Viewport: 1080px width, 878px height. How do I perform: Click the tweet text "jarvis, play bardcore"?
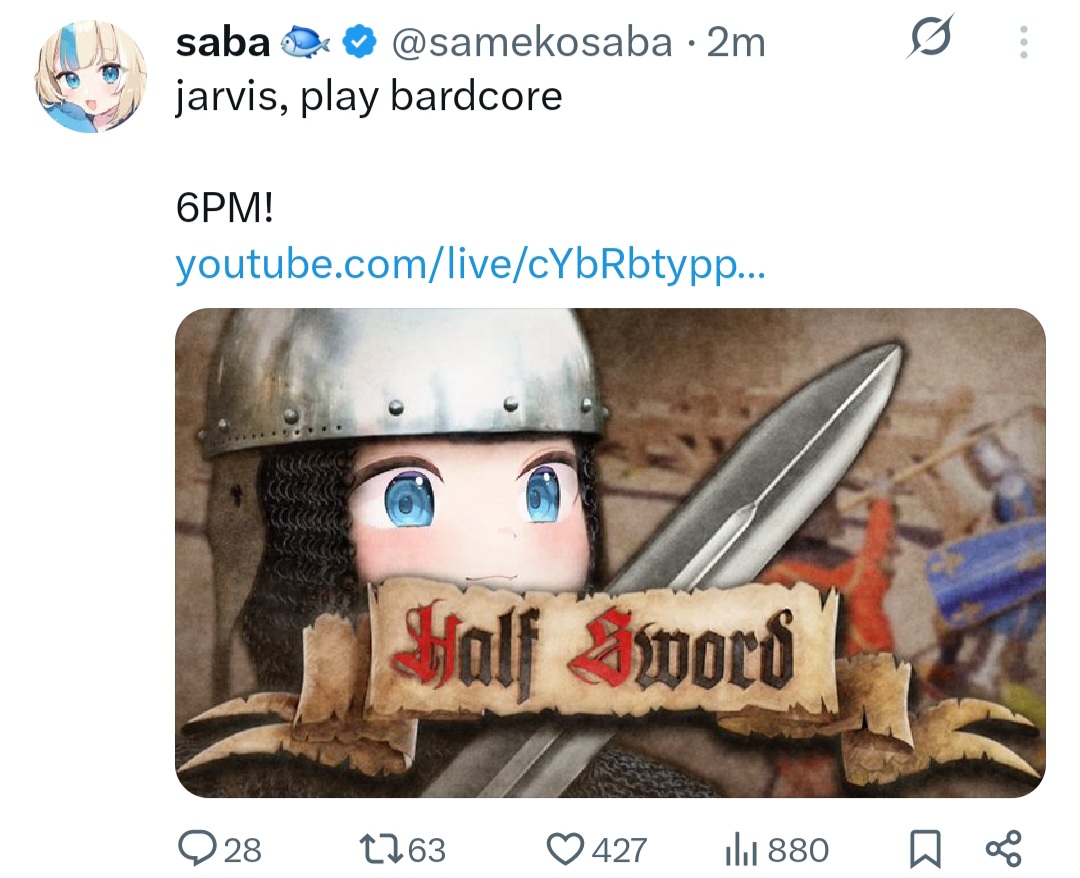tap(368, 96)
